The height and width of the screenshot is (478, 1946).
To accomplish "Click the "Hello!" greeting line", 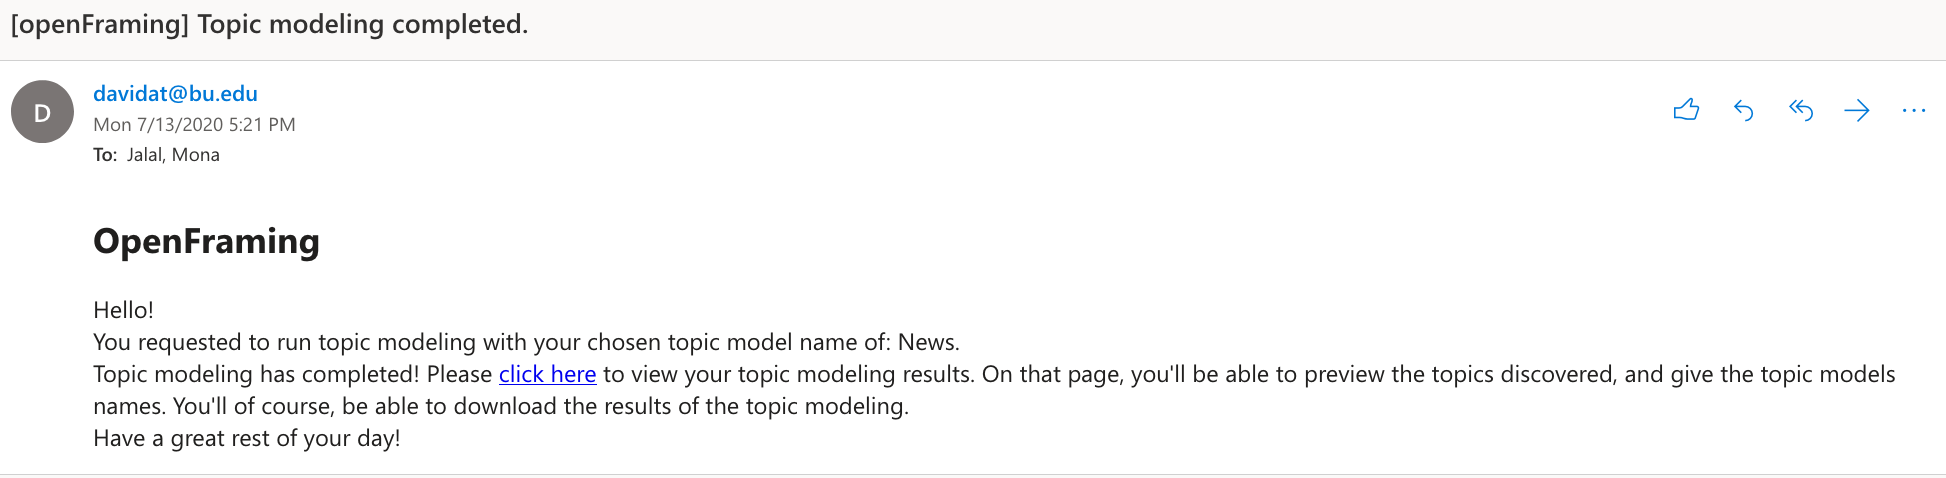I will (123, 310).
